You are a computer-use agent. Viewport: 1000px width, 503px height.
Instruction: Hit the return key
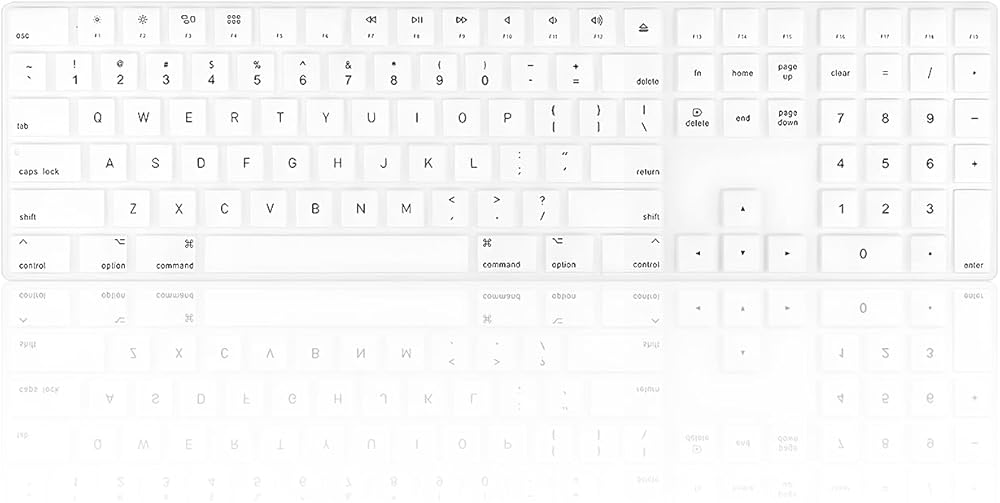[627, 163]
